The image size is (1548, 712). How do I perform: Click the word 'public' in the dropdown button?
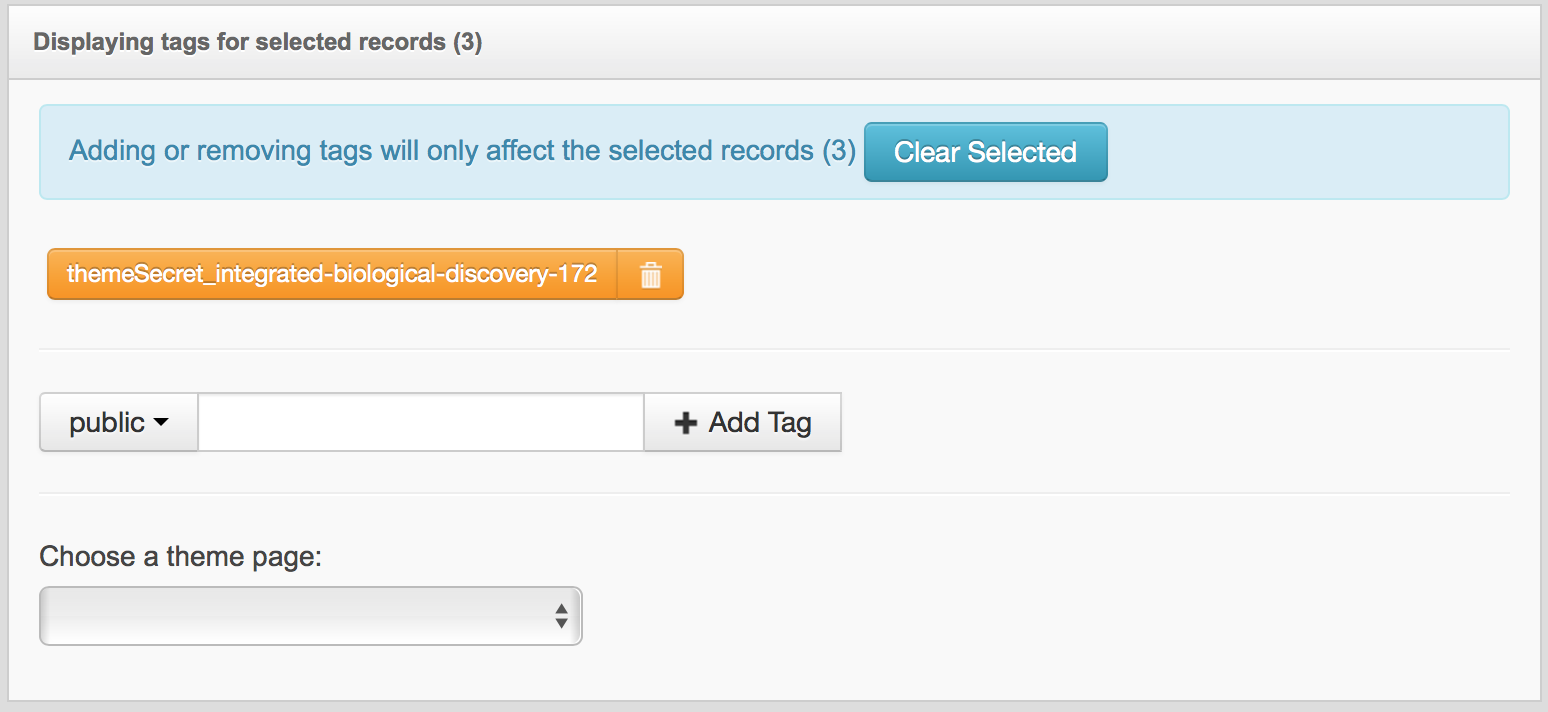(x=107, y=423)
